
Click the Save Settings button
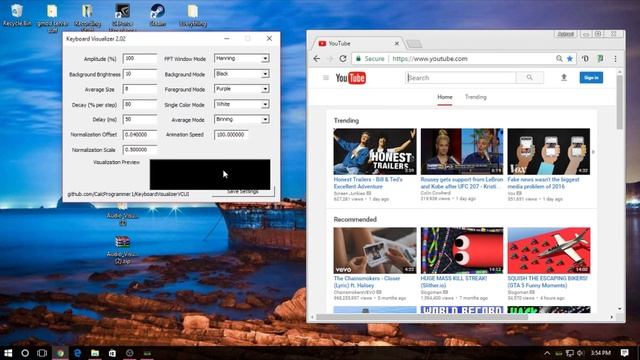[243, 192]
